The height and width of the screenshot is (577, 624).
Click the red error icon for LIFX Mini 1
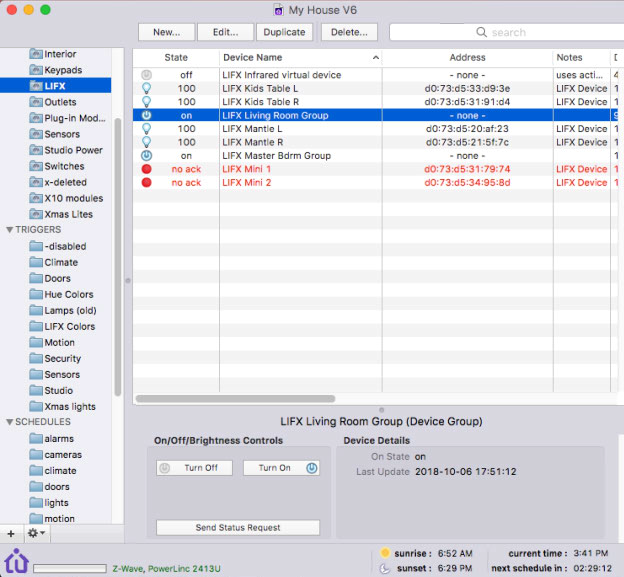click(146, 169)
